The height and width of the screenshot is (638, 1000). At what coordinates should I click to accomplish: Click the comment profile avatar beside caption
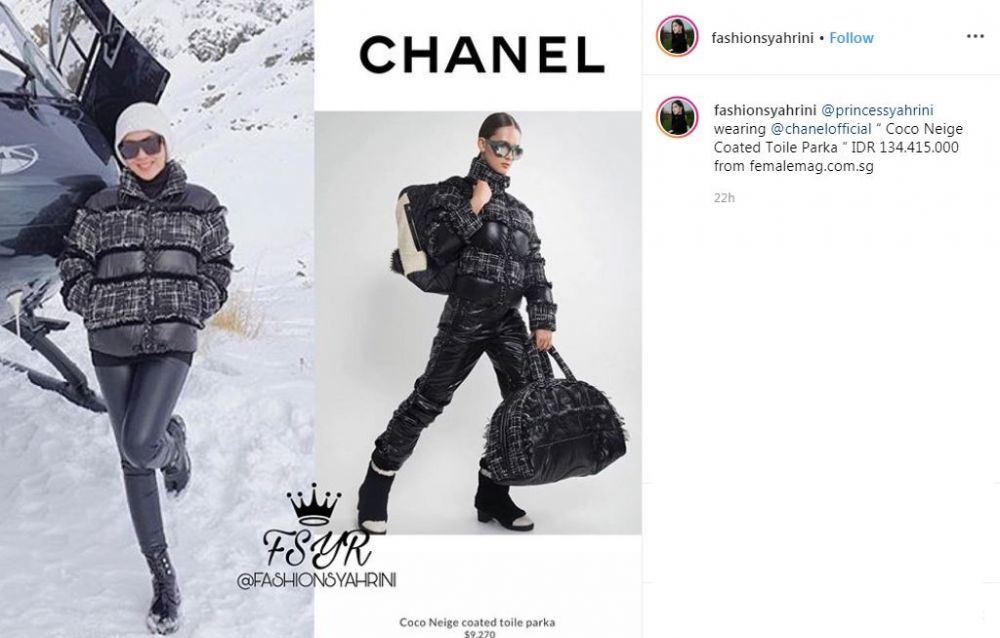coord(677,117)
